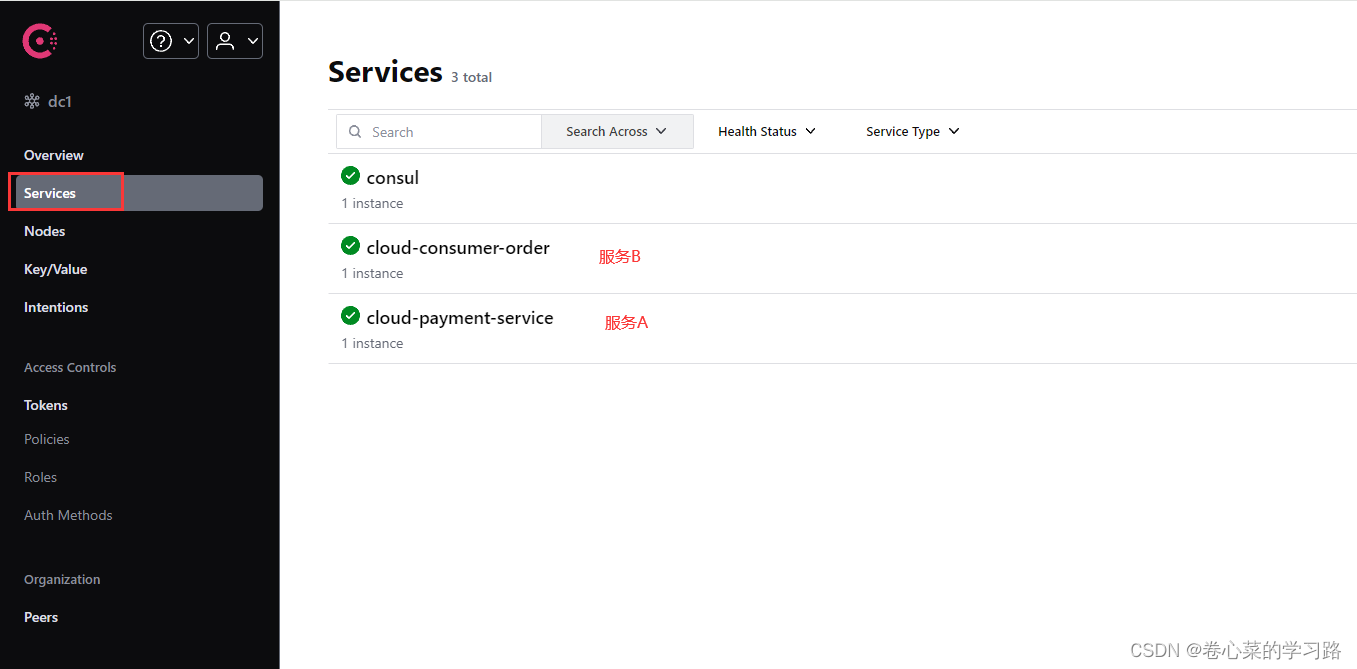Expand the Search Across dropdown
Image resolution: width=1357 pixels, height=669 pixels.
616,131
